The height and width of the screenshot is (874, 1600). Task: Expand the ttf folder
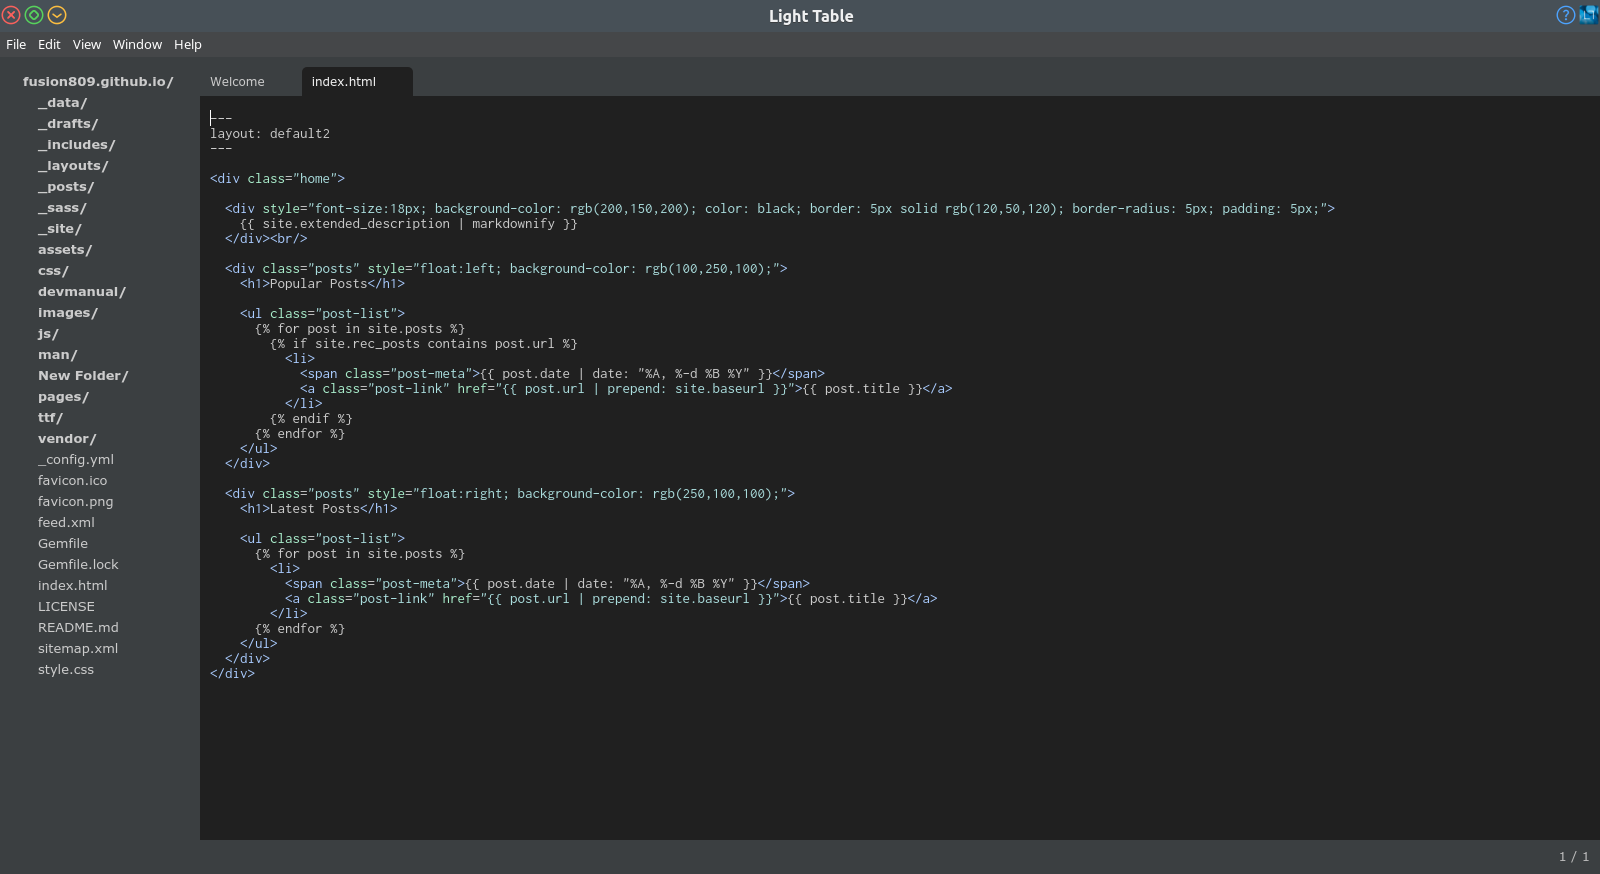tap(50, 418)
